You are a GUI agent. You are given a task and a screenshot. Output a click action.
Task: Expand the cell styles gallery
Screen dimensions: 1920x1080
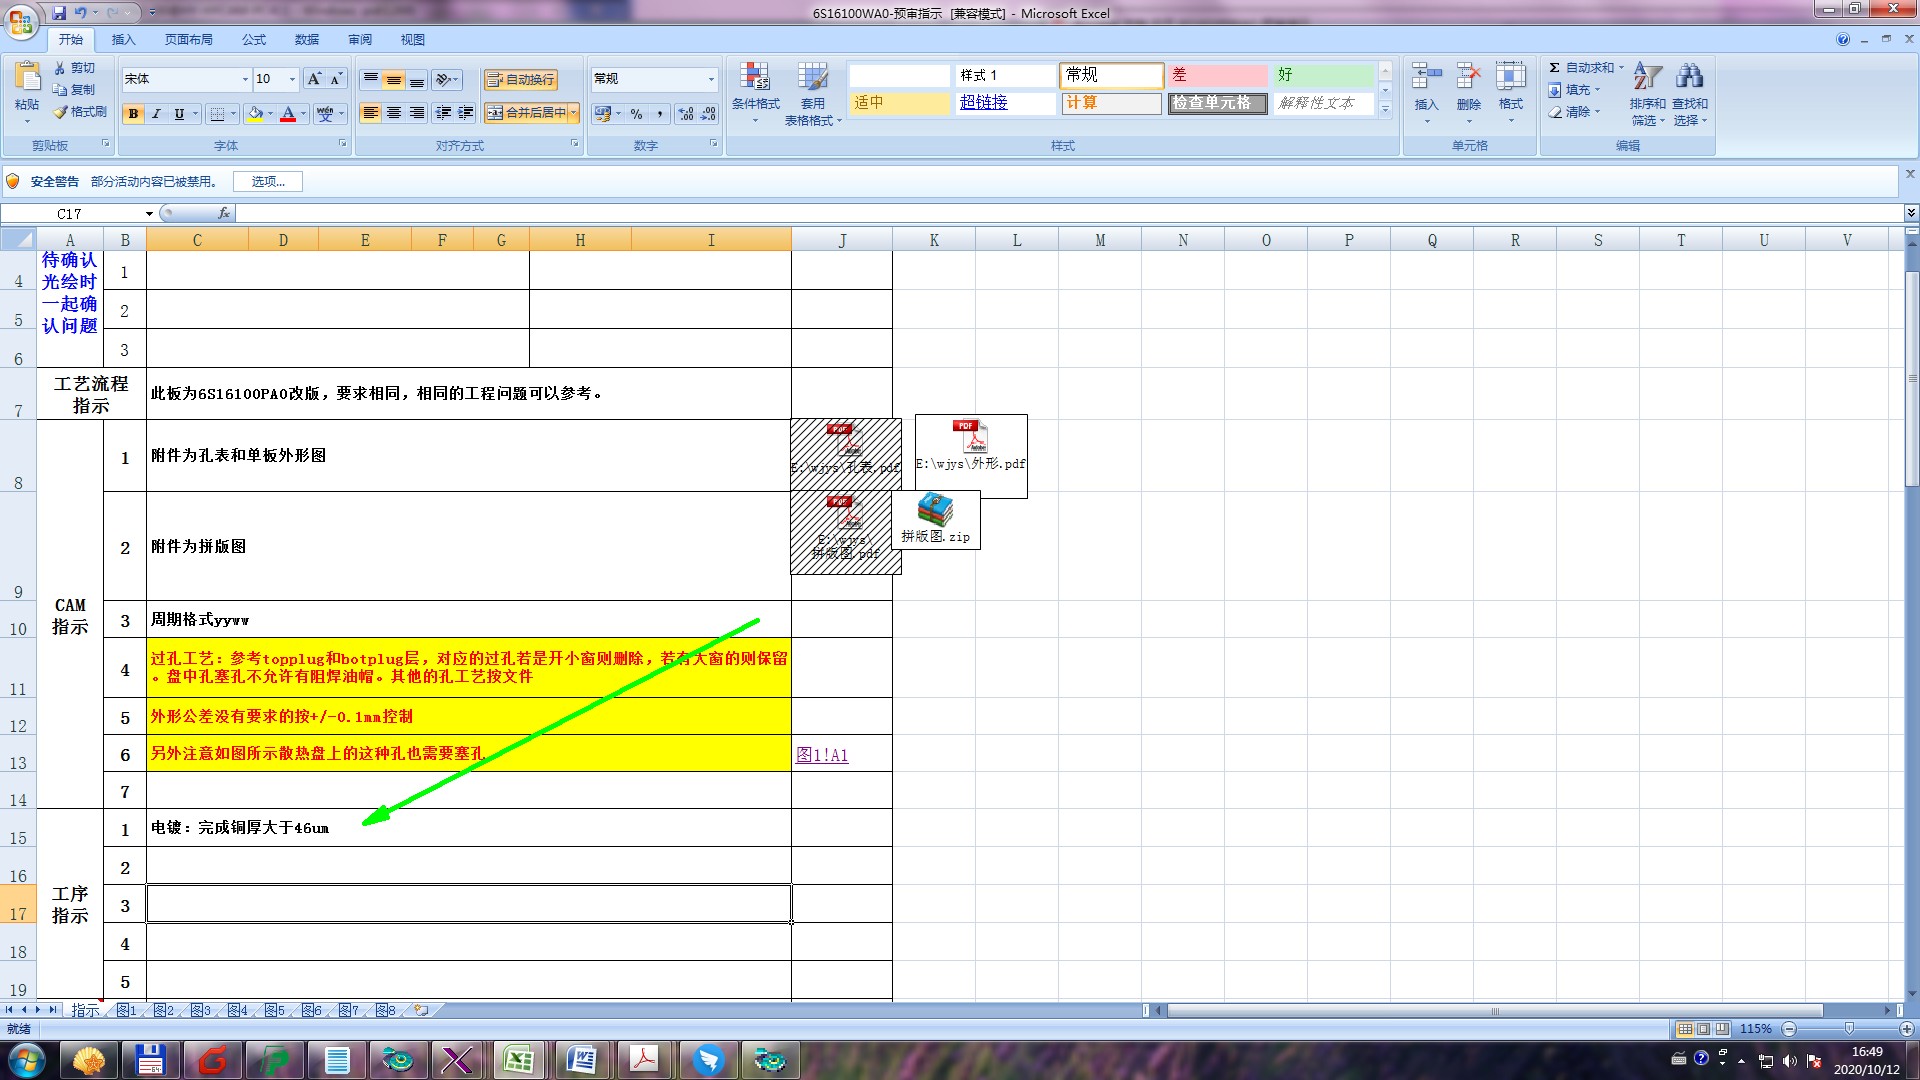(1385, 110)
